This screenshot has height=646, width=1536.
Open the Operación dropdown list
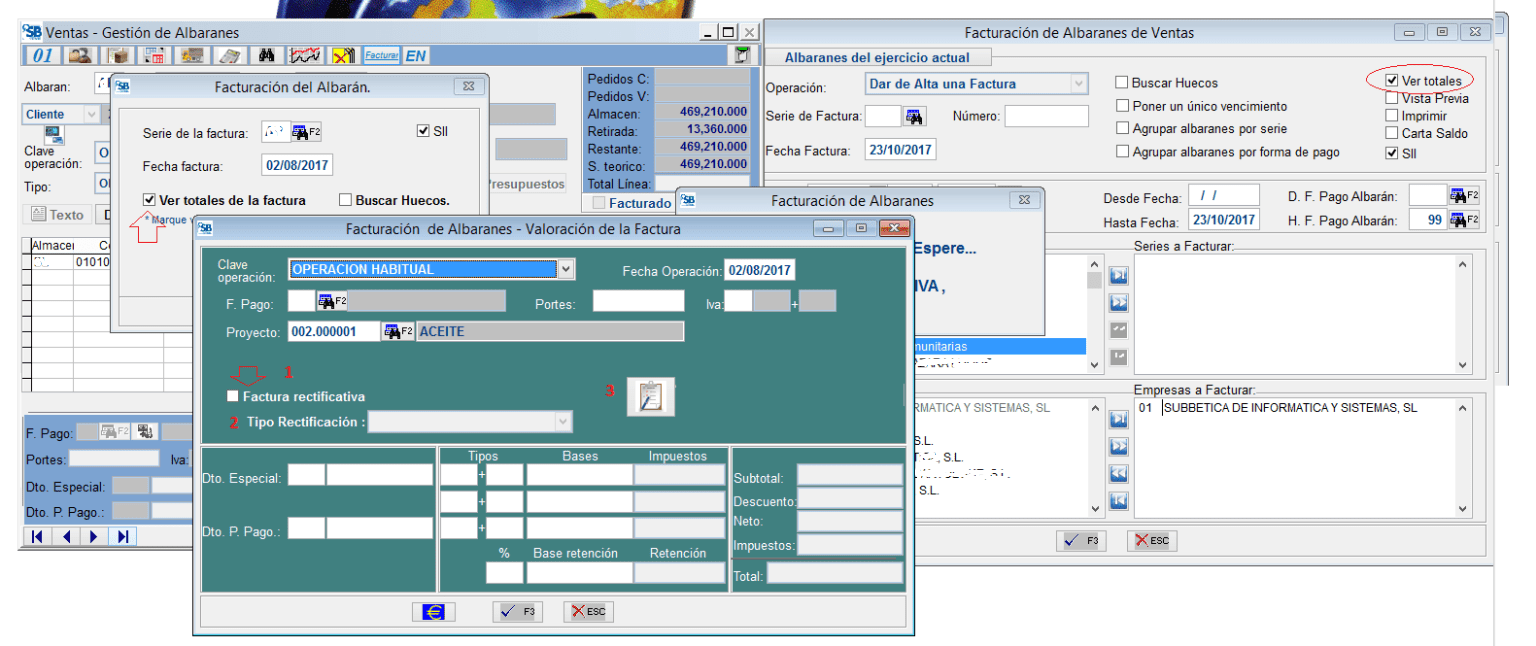1078,84
